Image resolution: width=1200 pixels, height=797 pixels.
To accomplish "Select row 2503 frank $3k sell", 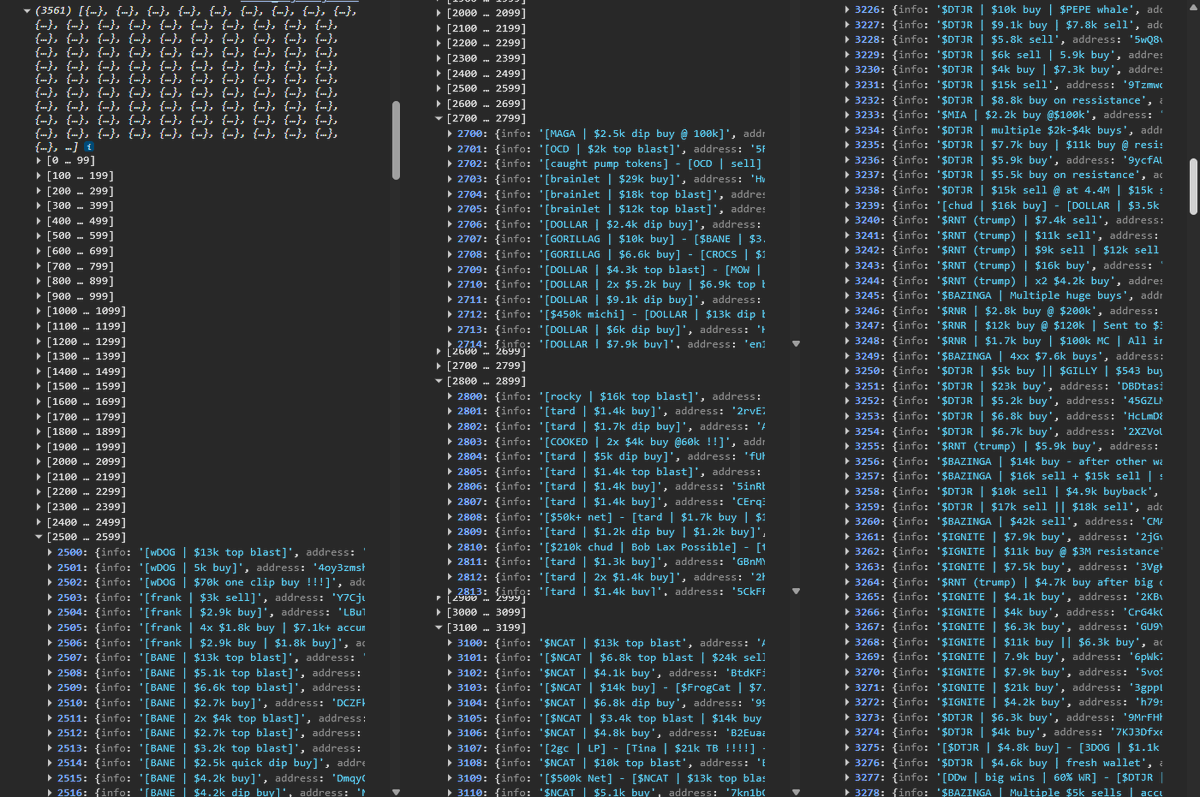I will [x=207, y=597].
